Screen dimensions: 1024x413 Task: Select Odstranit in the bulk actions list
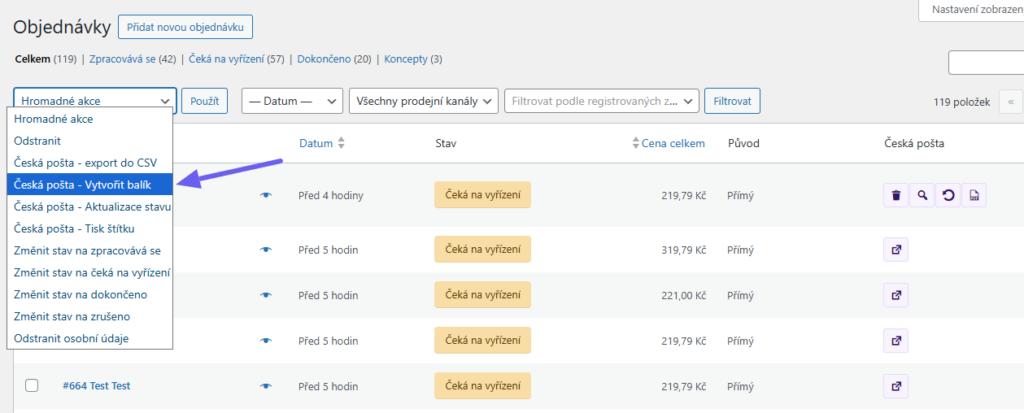90,140
